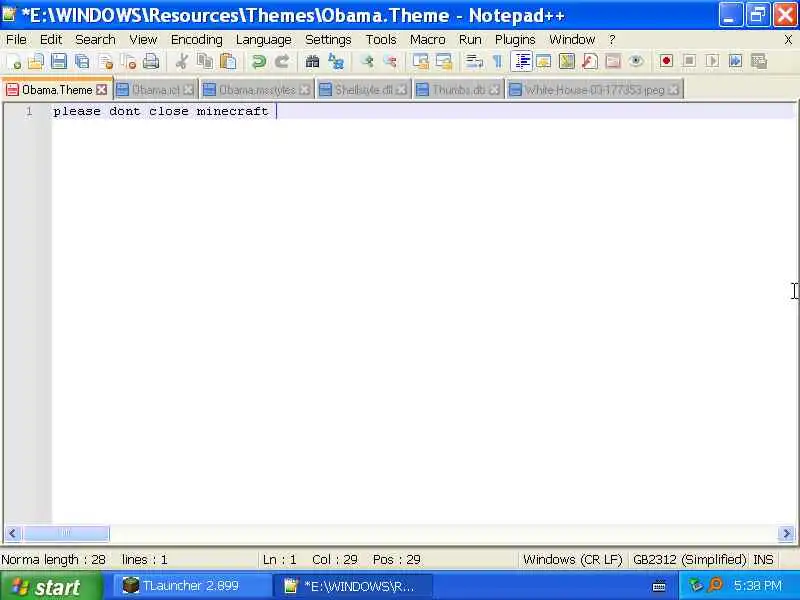Toggle INS insert mode in status bar
This screenshot has width=800, height=600.
pos(763,560)
